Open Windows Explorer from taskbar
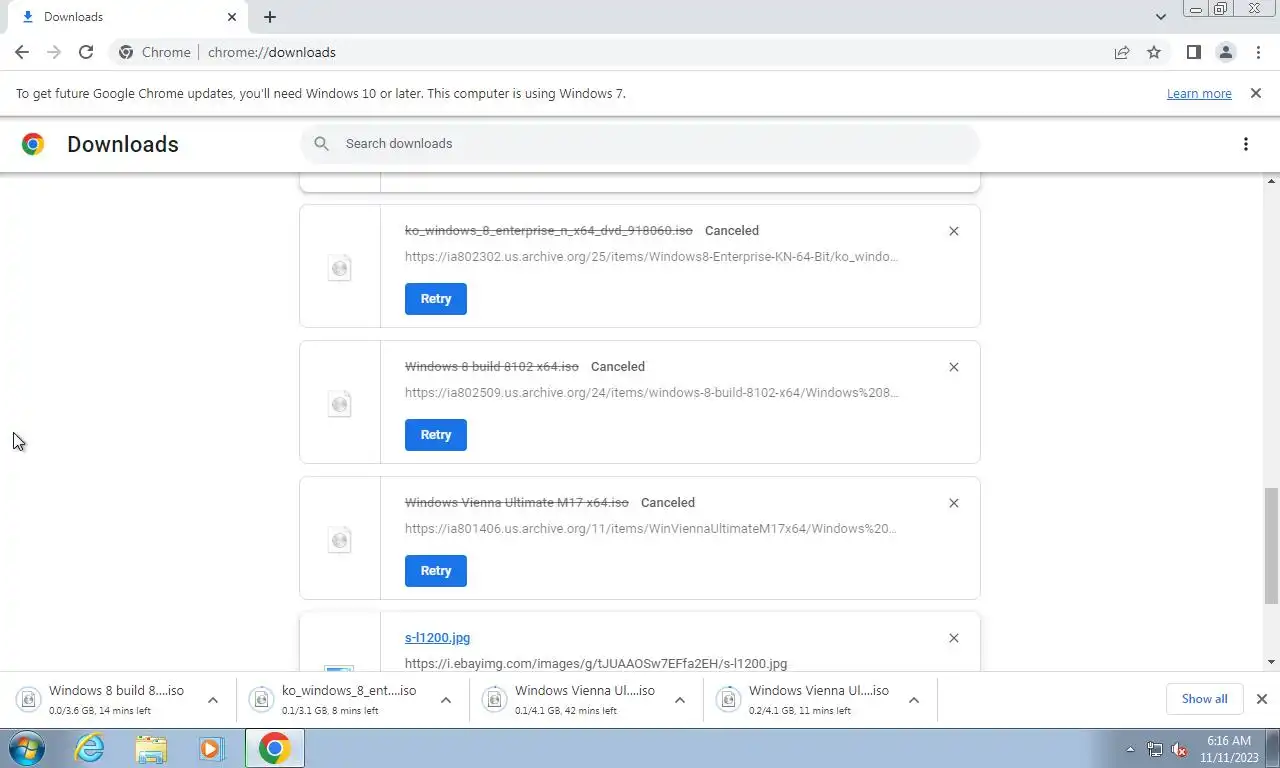 [151, 748]
